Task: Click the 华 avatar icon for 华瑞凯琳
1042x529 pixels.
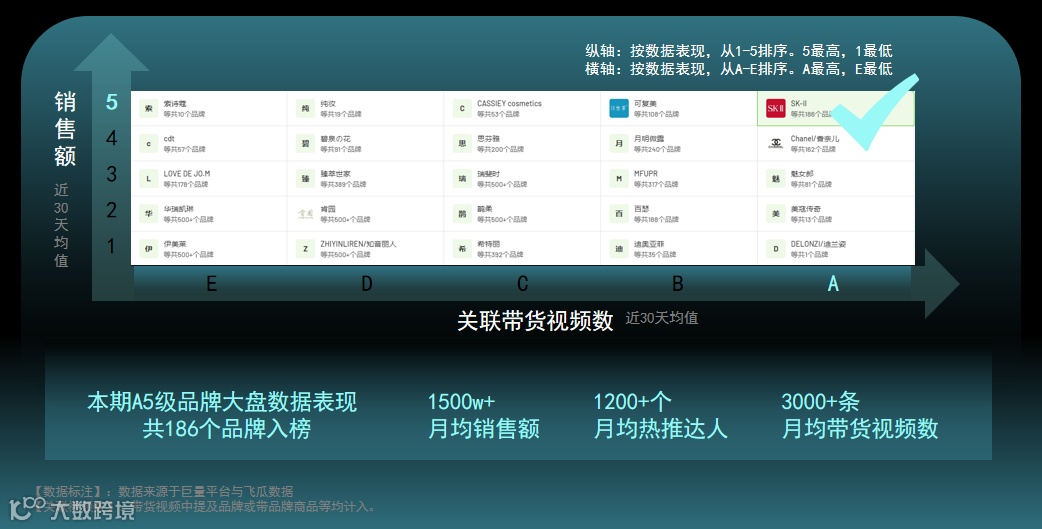Action: pos(149,214)
